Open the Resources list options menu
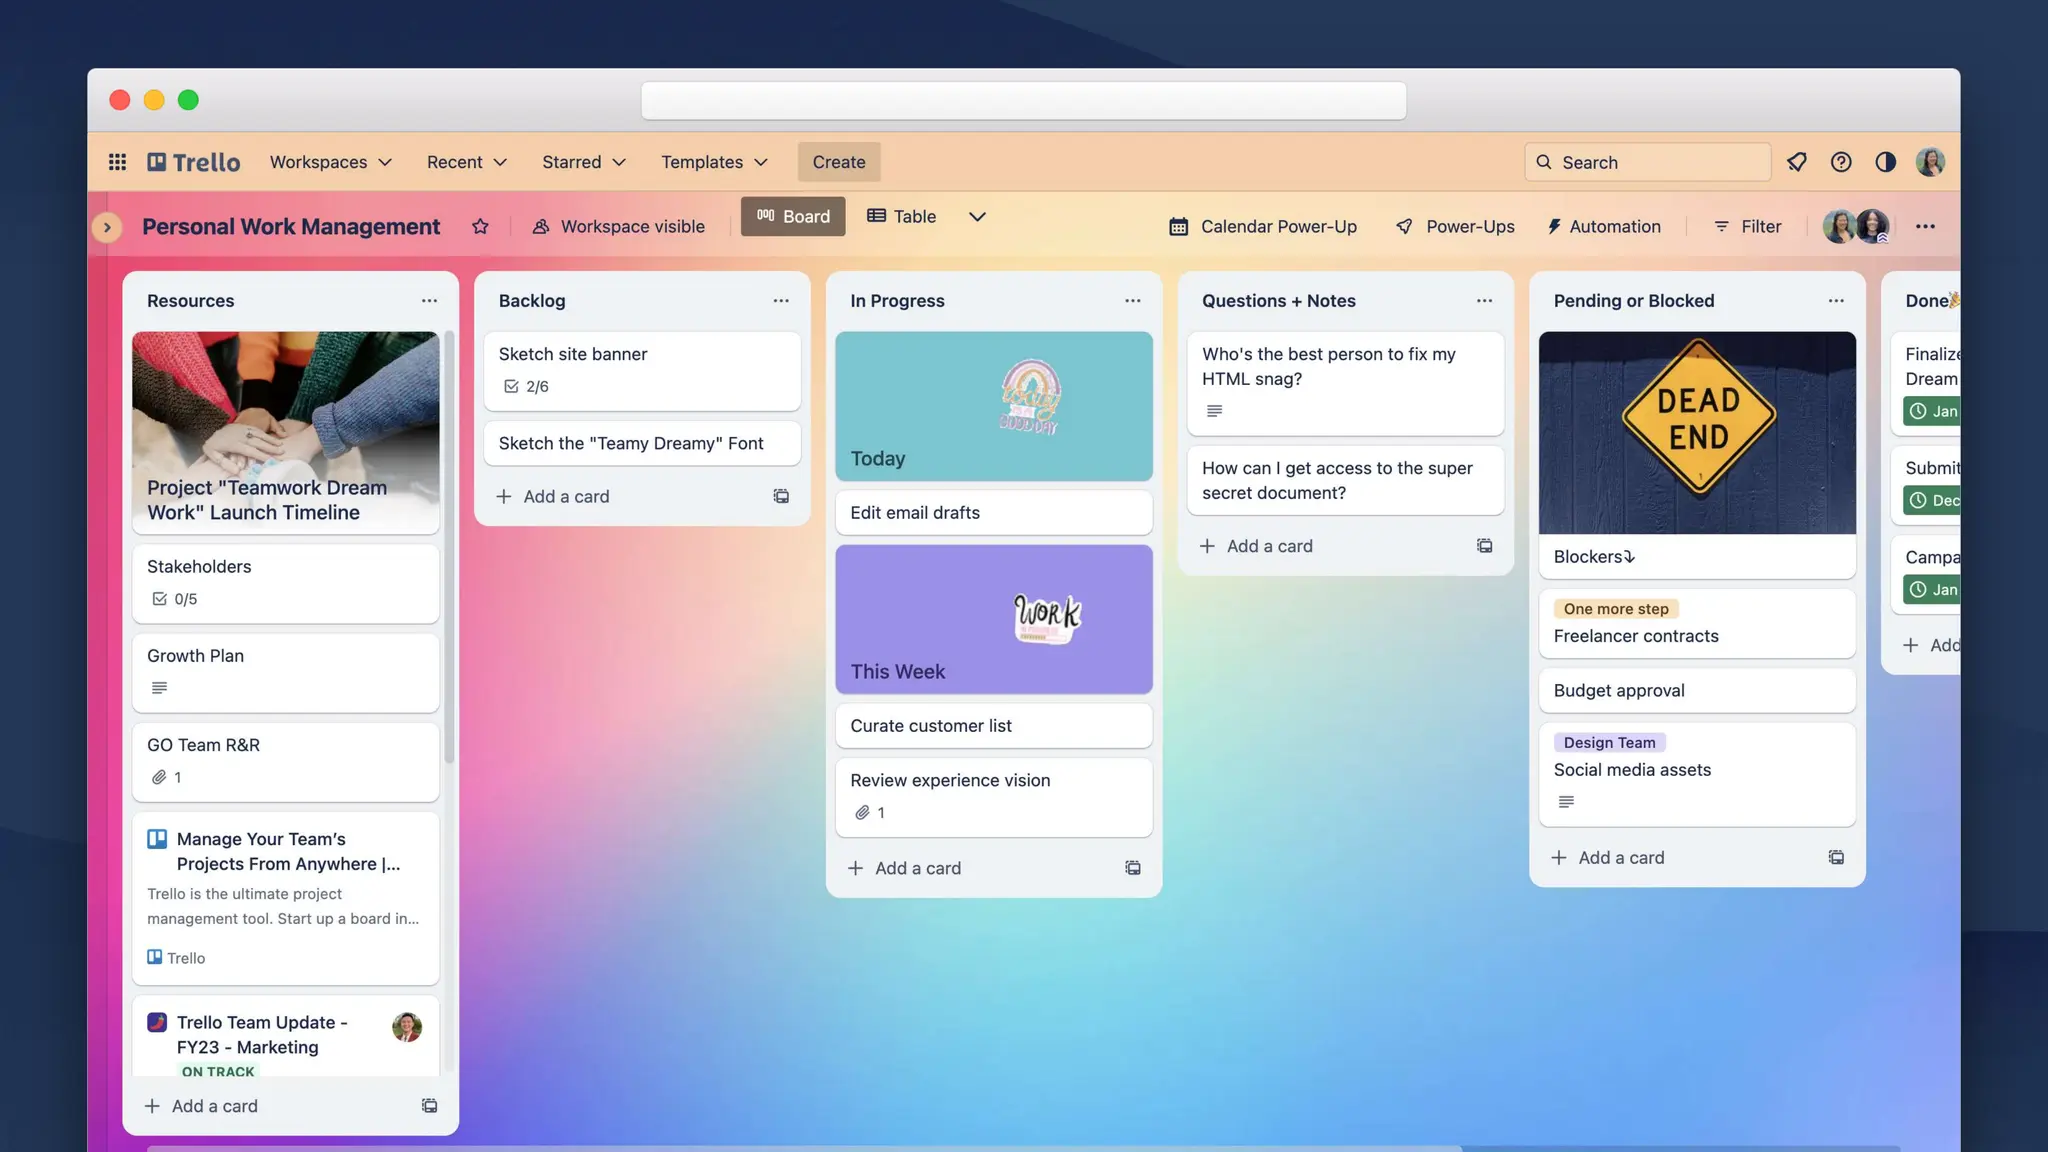The image size is (2048, 1152). click(x=429, y=301)
